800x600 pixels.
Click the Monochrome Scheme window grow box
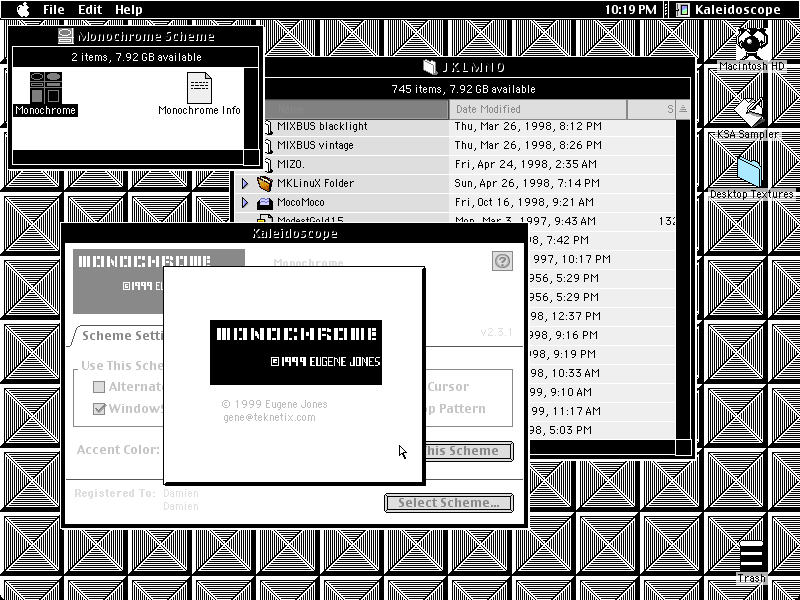[x=252, y=157]
